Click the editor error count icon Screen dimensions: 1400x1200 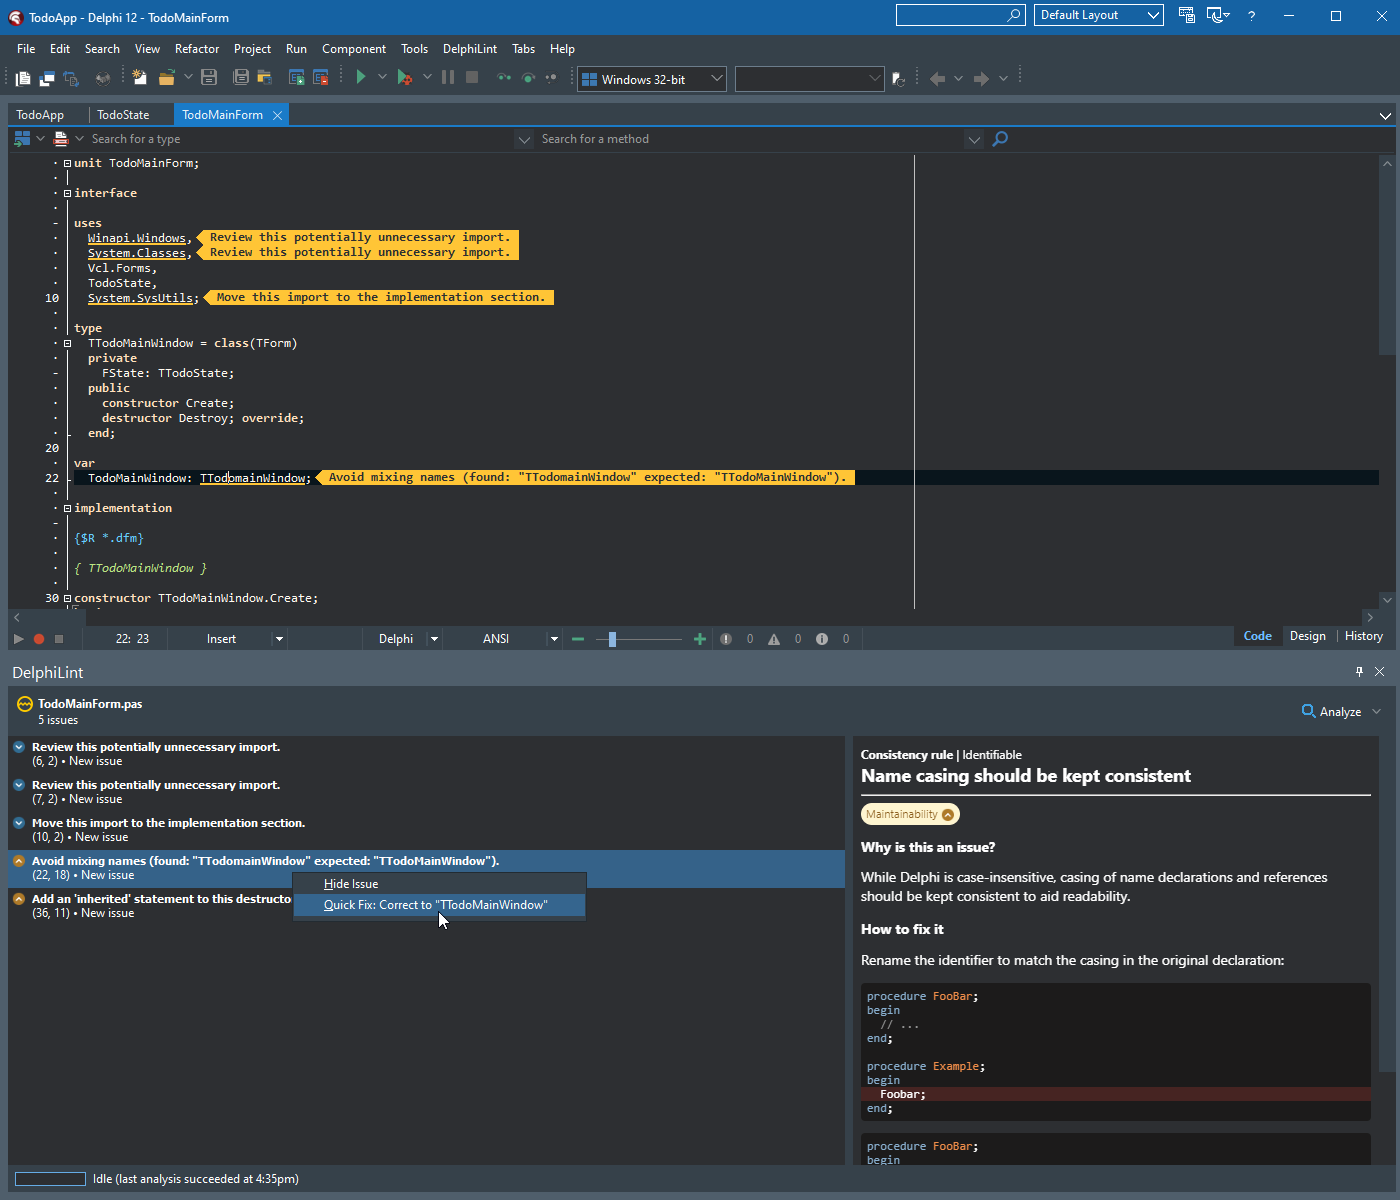726,639
